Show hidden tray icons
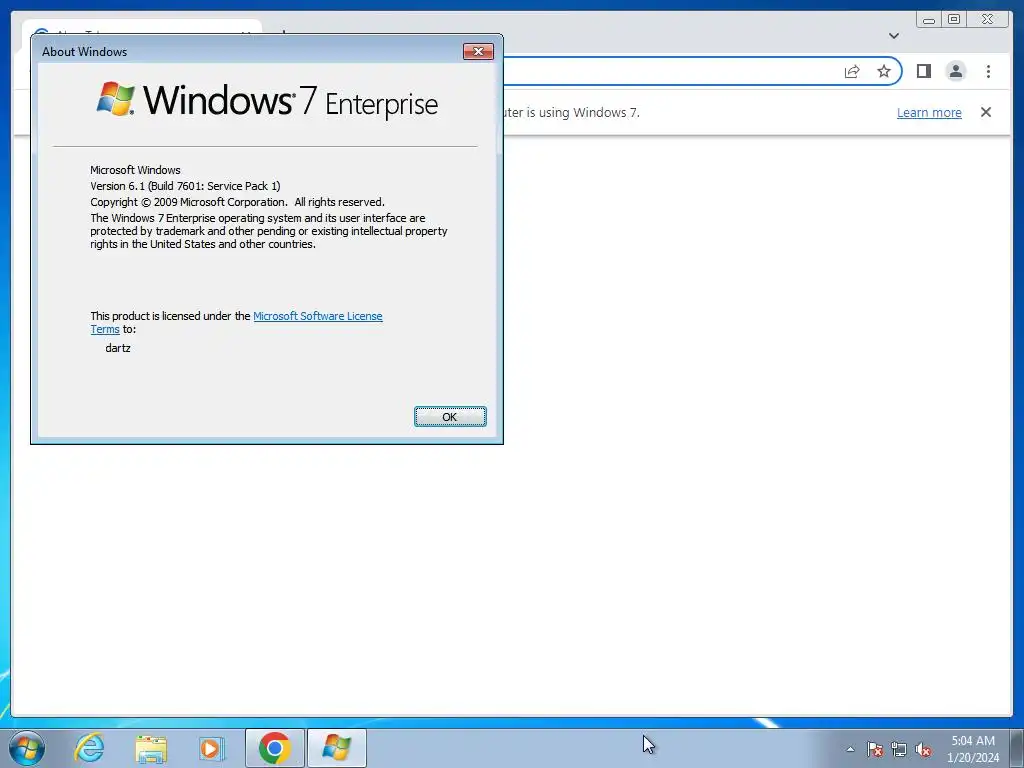The height and width of the screenshot is (768, 1024). 850,749
